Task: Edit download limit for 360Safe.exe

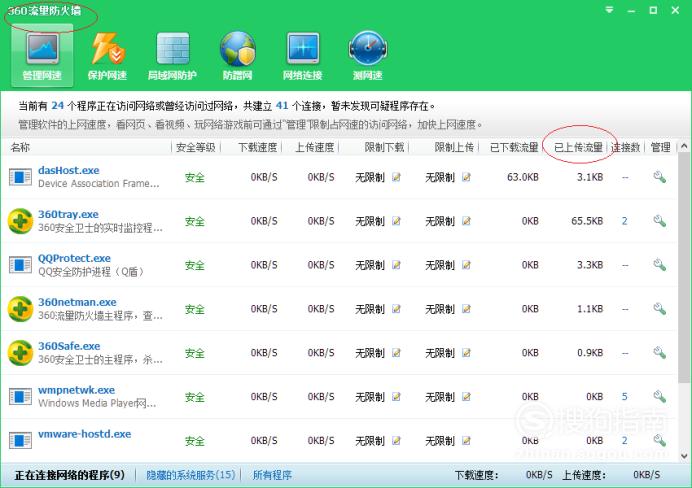Action: (396, 353)
